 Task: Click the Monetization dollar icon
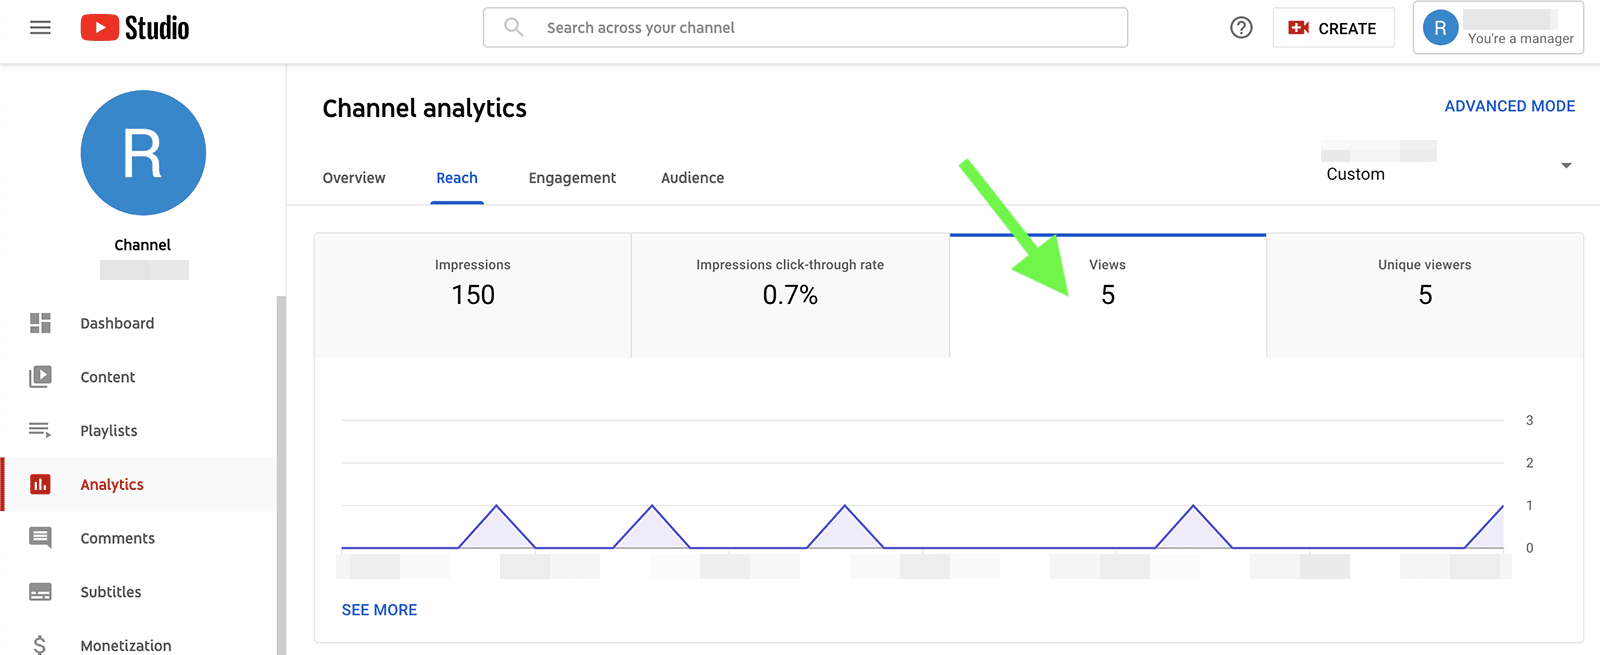click(x=40, y=645)
